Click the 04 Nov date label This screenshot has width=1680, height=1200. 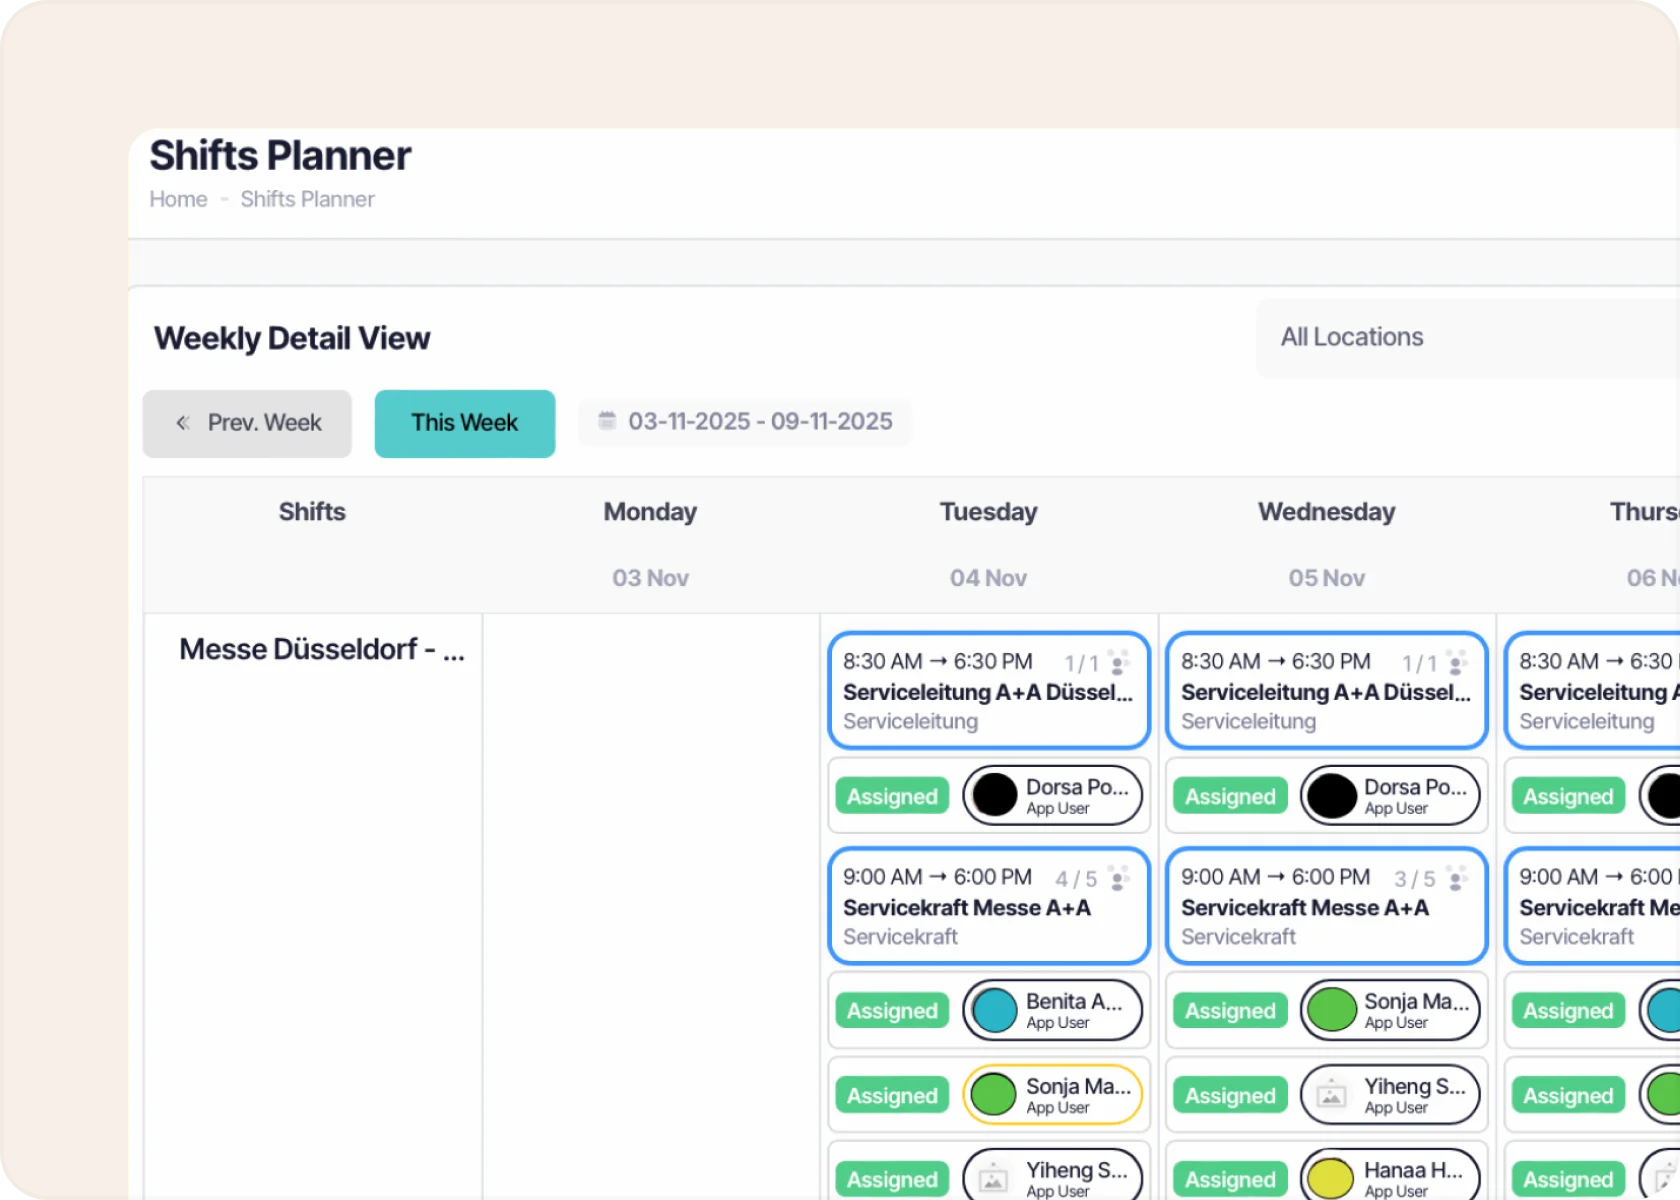pos(988,578)
